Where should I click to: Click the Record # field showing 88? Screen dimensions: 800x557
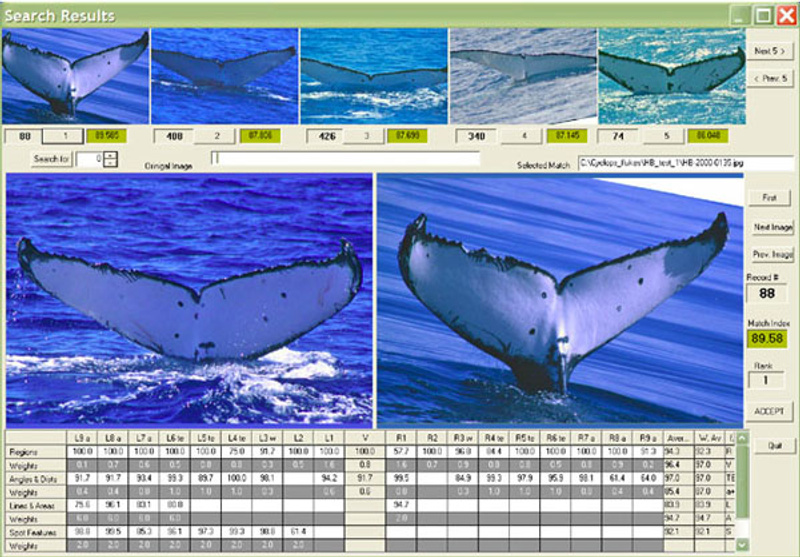[767, 293]
